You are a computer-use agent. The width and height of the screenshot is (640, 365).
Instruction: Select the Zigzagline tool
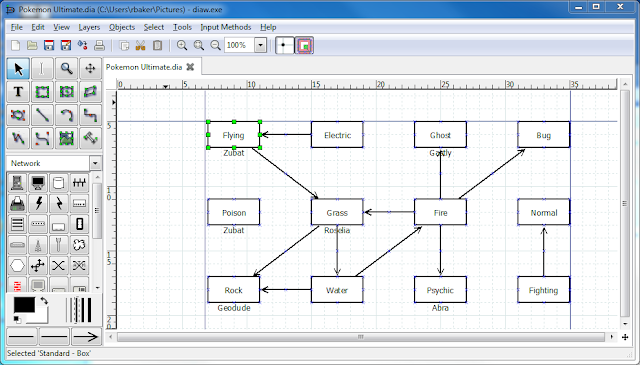[x=90, y=115]
